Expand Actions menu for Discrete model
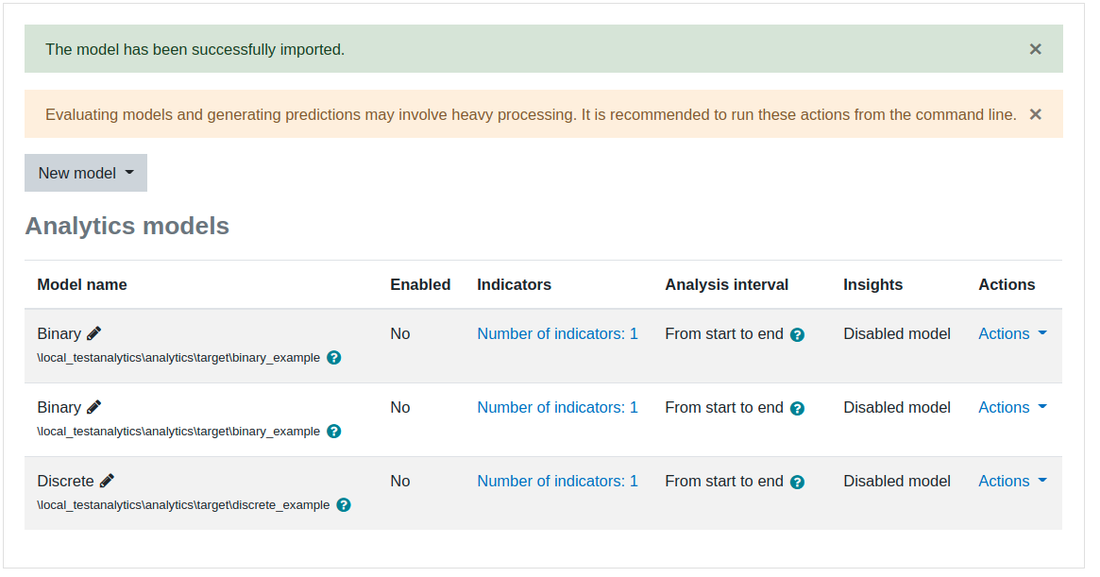The width and height of the screenshot is (1100, 577). [1012, 481]
